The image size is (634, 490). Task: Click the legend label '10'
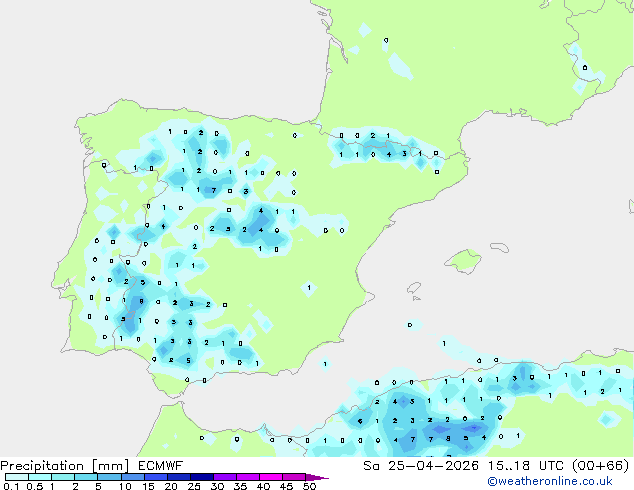[x=125, y=486]
